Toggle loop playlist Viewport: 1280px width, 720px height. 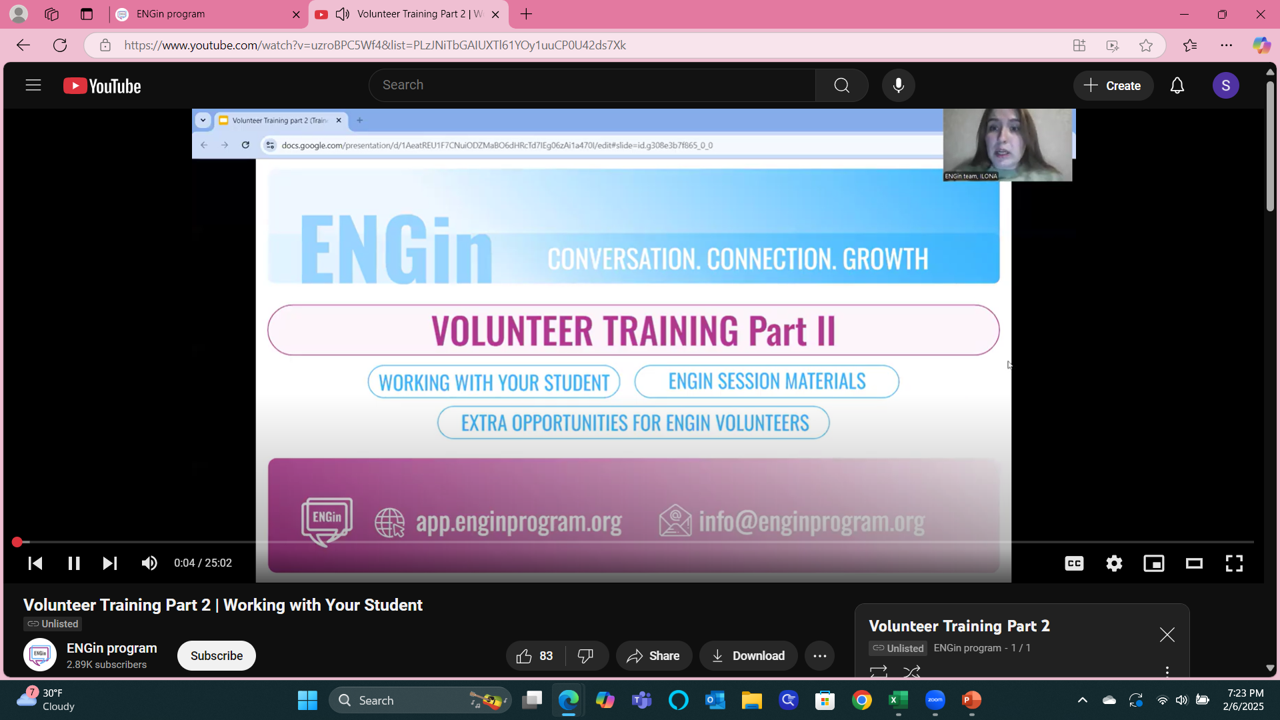click(879, 672)
